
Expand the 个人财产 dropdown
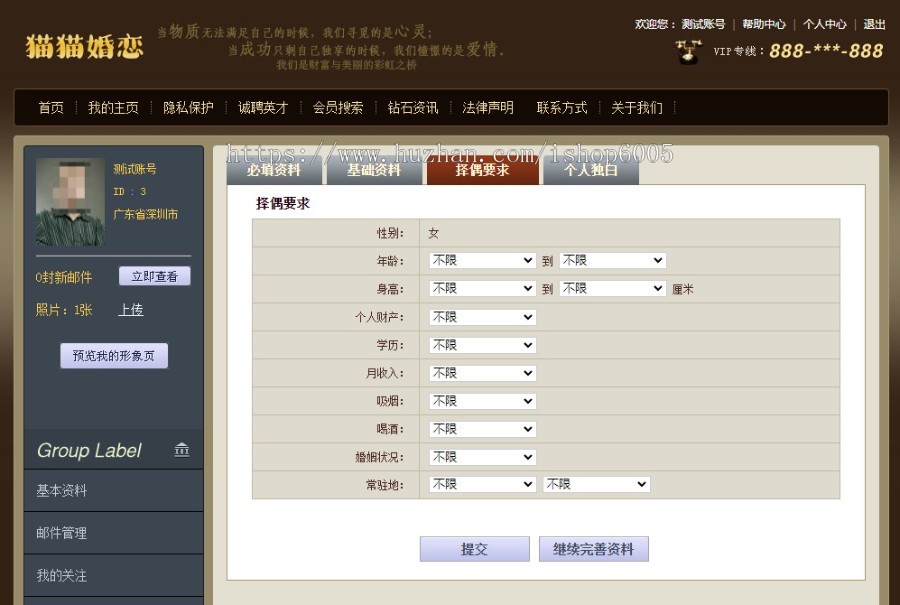coord(483,317)
